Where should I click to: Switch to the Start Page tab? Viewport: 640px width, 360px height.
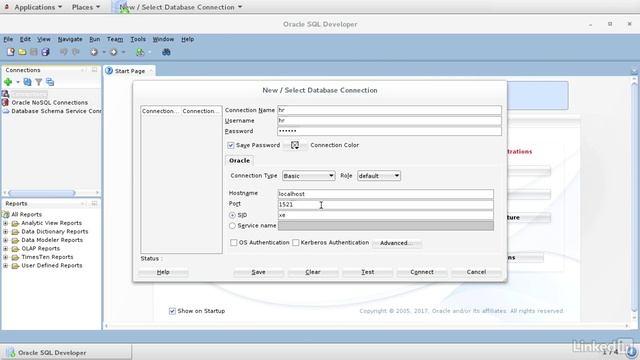point(129,71)
